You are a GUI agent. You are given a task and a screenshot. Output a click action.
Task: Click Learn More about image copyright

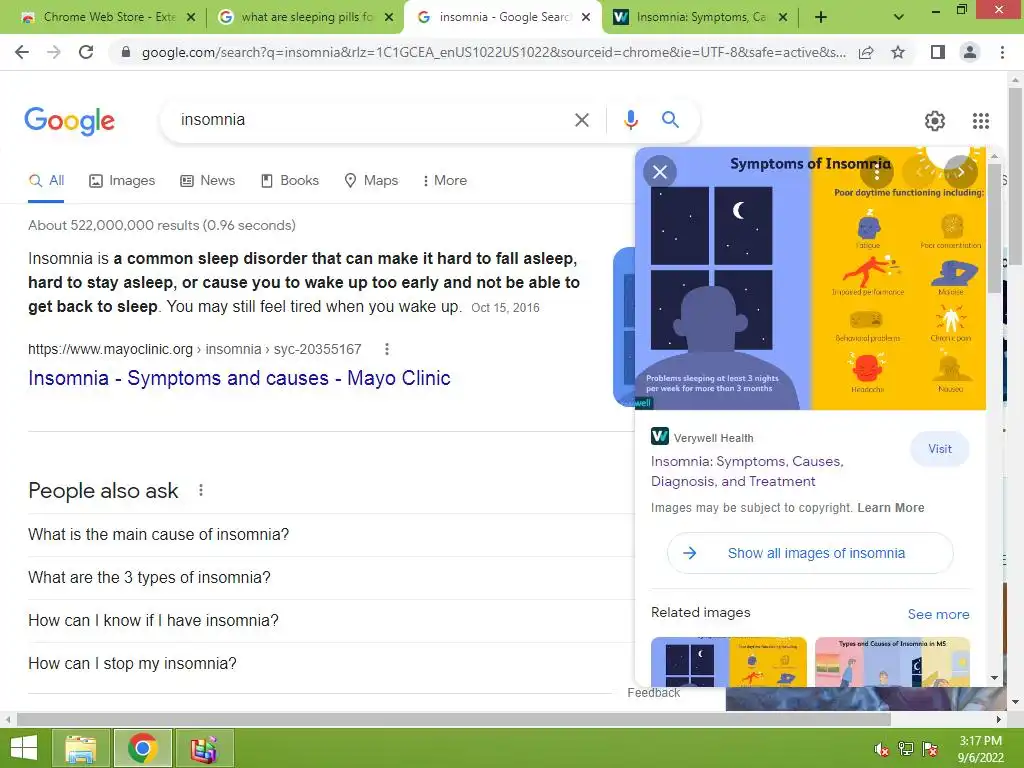pyautogui.click(x=891, y=508)
